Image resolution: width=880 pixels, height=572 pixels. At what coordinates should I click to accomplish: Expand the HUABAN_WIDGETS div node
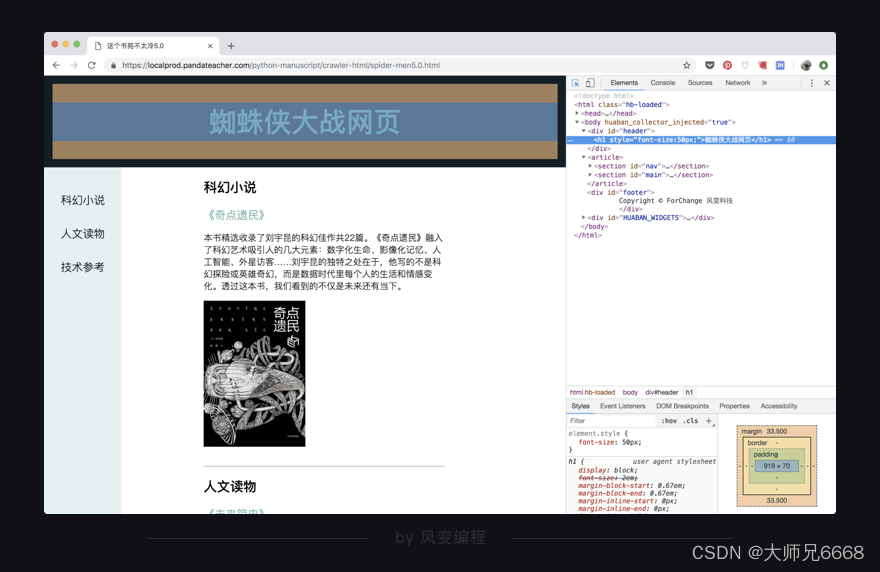click(584, 217)
